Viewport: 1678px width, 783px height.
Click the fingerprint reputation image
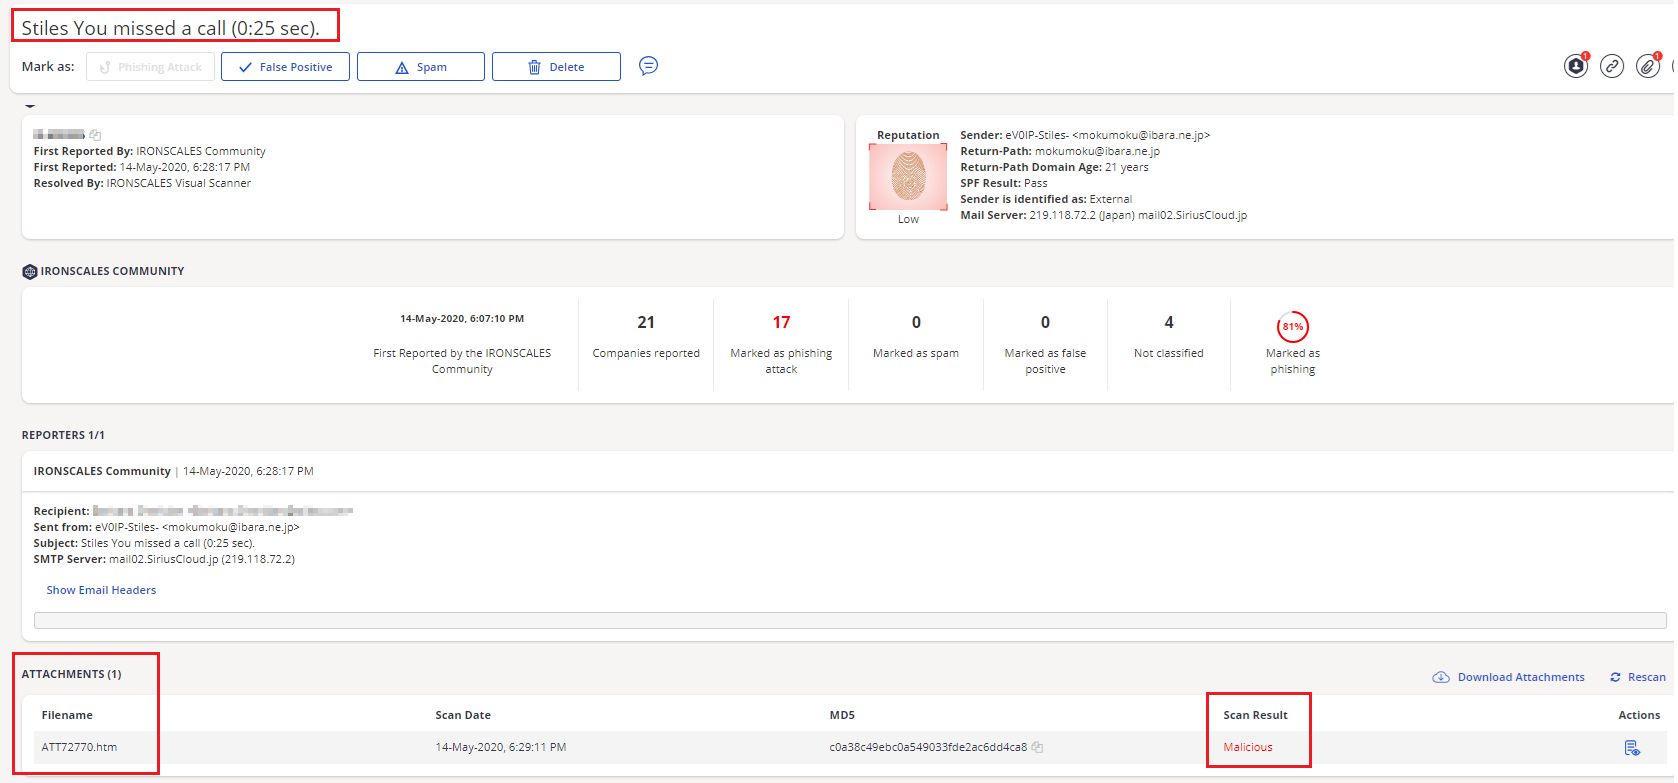click(x=908, y=176)
